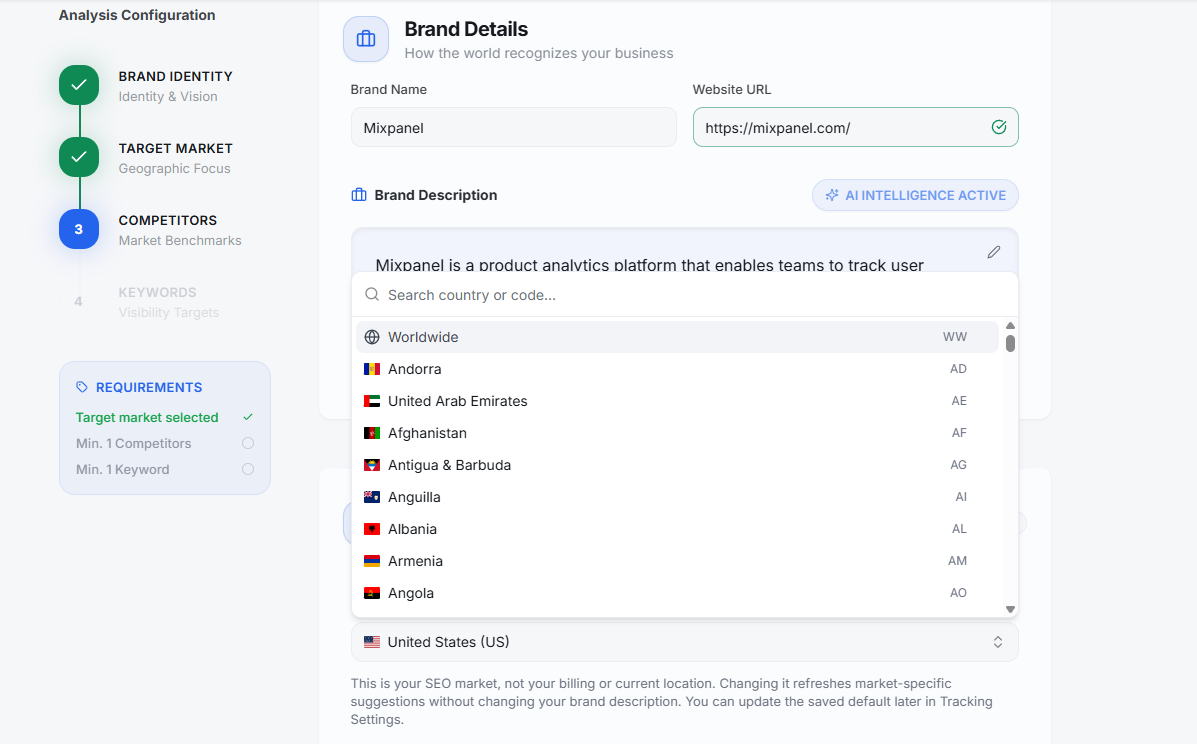1197x744 pixels.
Task: Click the Min. 1 Keyword status circle
Action: pyautogui.click(x=248, y=469)
